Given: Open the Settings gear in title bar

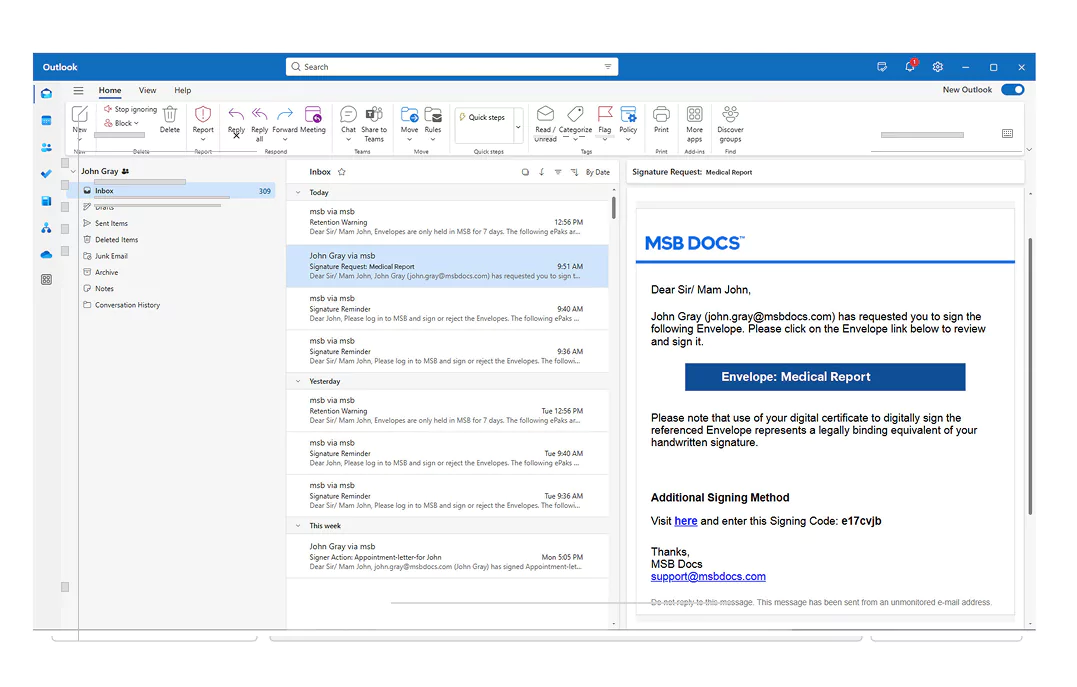Looking at the screenshot, I should coord(938,67).
